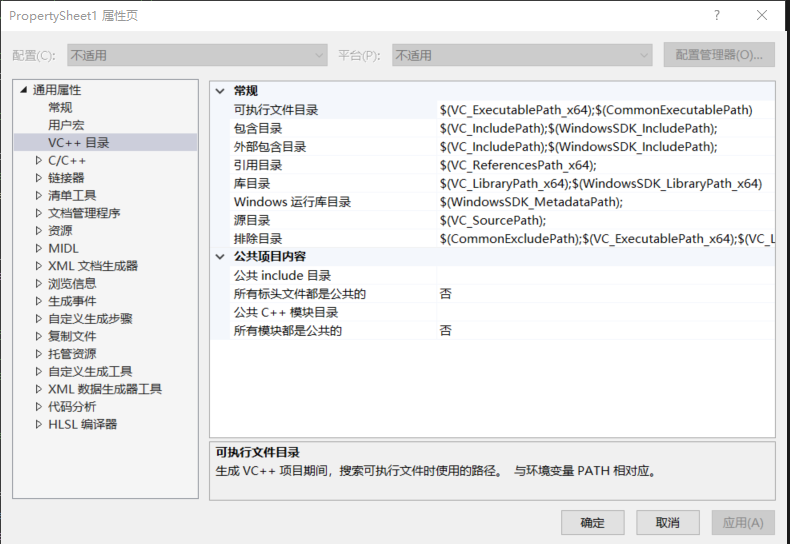Expand the MIDL tree node
The height and width of the screenshot is (544, 790).
[x=39, y=248]
